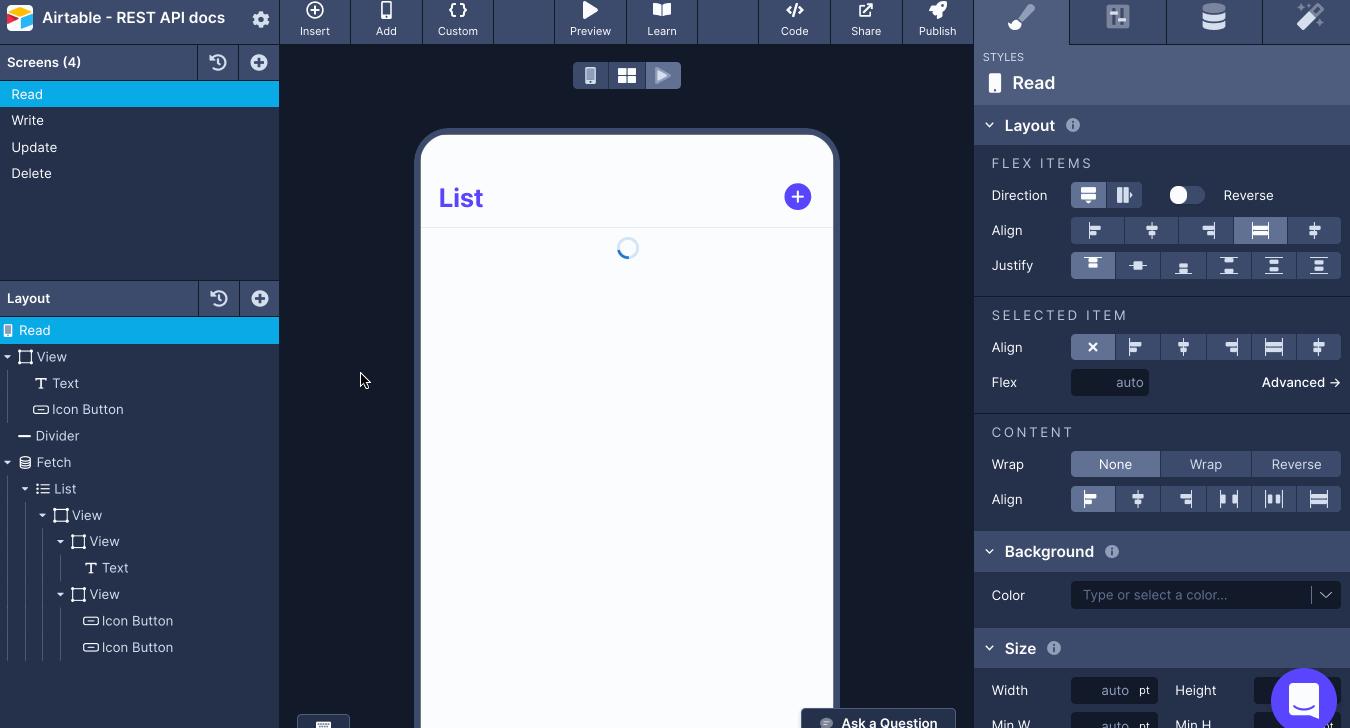Open Screens history icon
The image size is (1350, 728).
[218, 62]
